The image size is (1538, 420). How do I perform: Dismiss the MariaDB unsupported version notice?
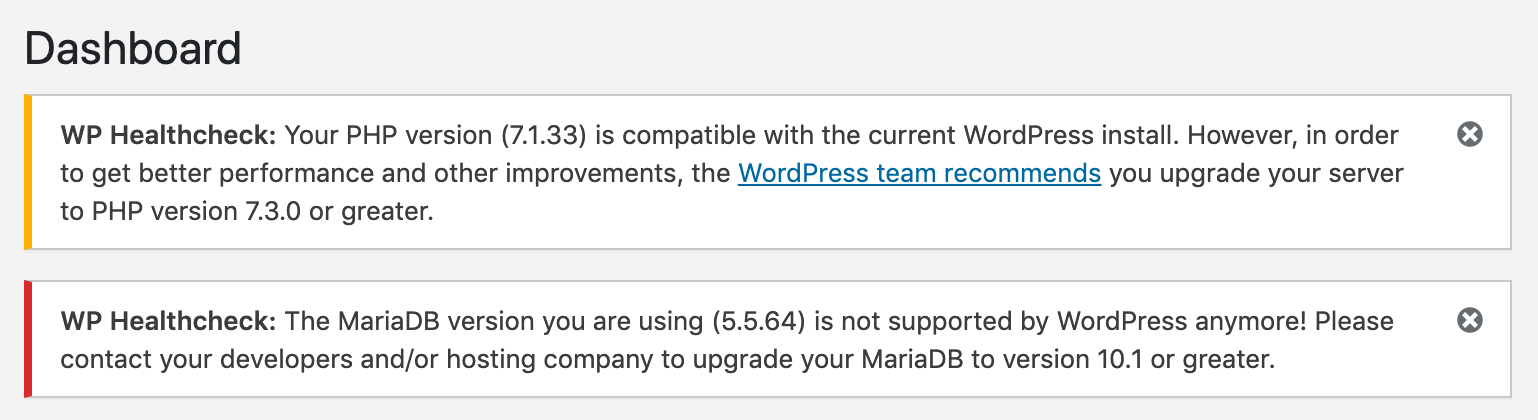[x=1469, y=320]
